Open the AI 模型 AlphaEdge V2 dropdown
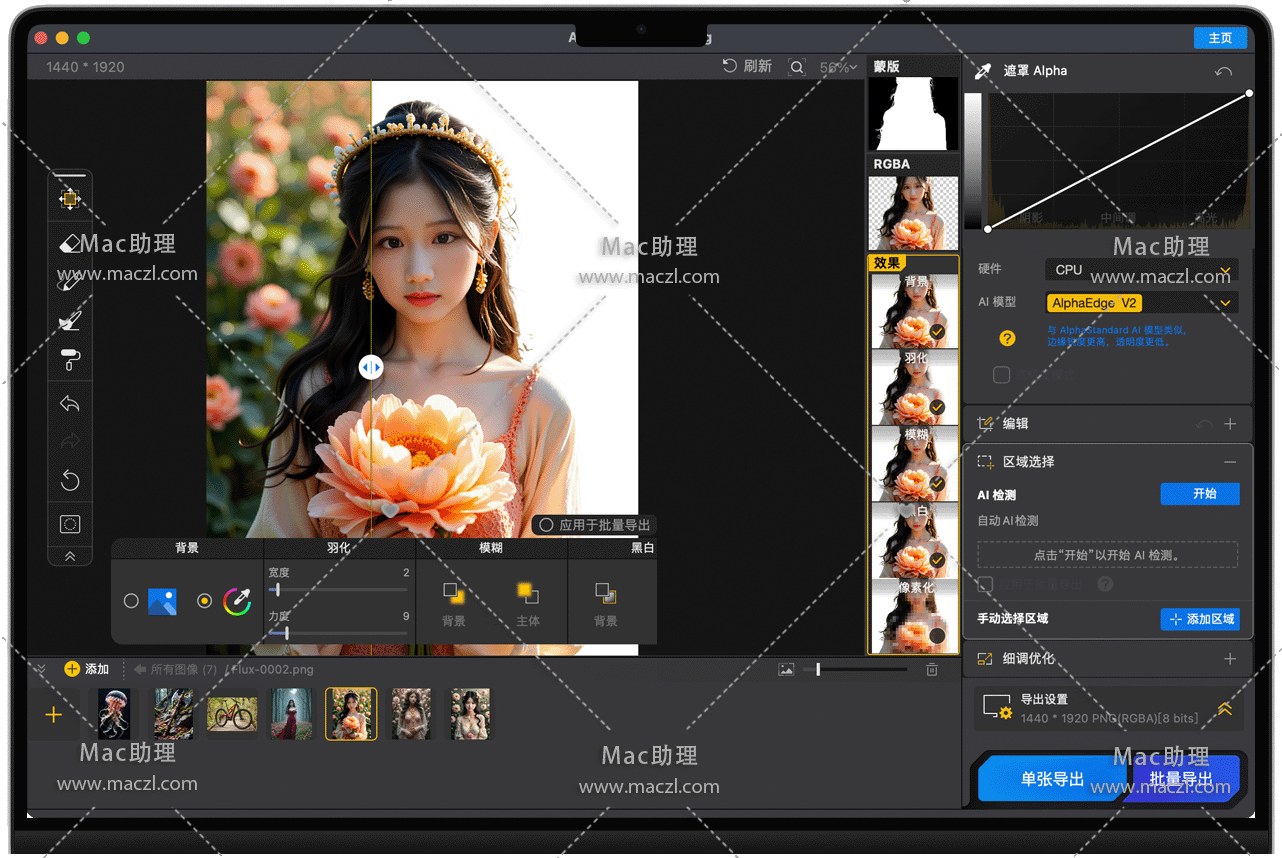The image size is (1282, 858). (1141, 303)
